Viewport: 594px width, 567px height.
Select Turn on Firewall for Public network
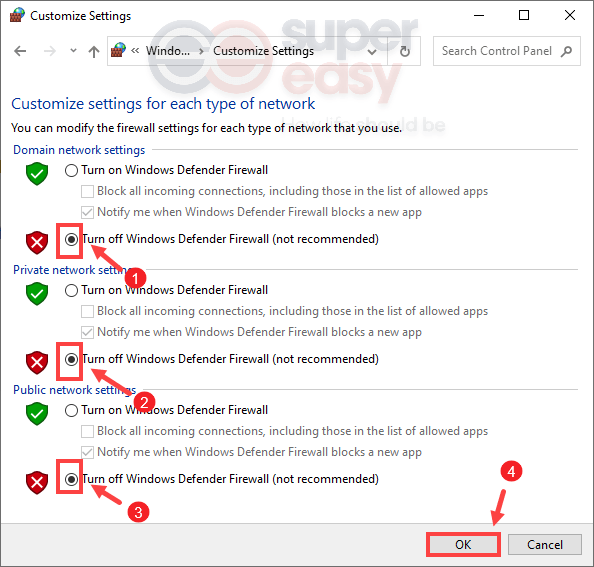point(71,410)
